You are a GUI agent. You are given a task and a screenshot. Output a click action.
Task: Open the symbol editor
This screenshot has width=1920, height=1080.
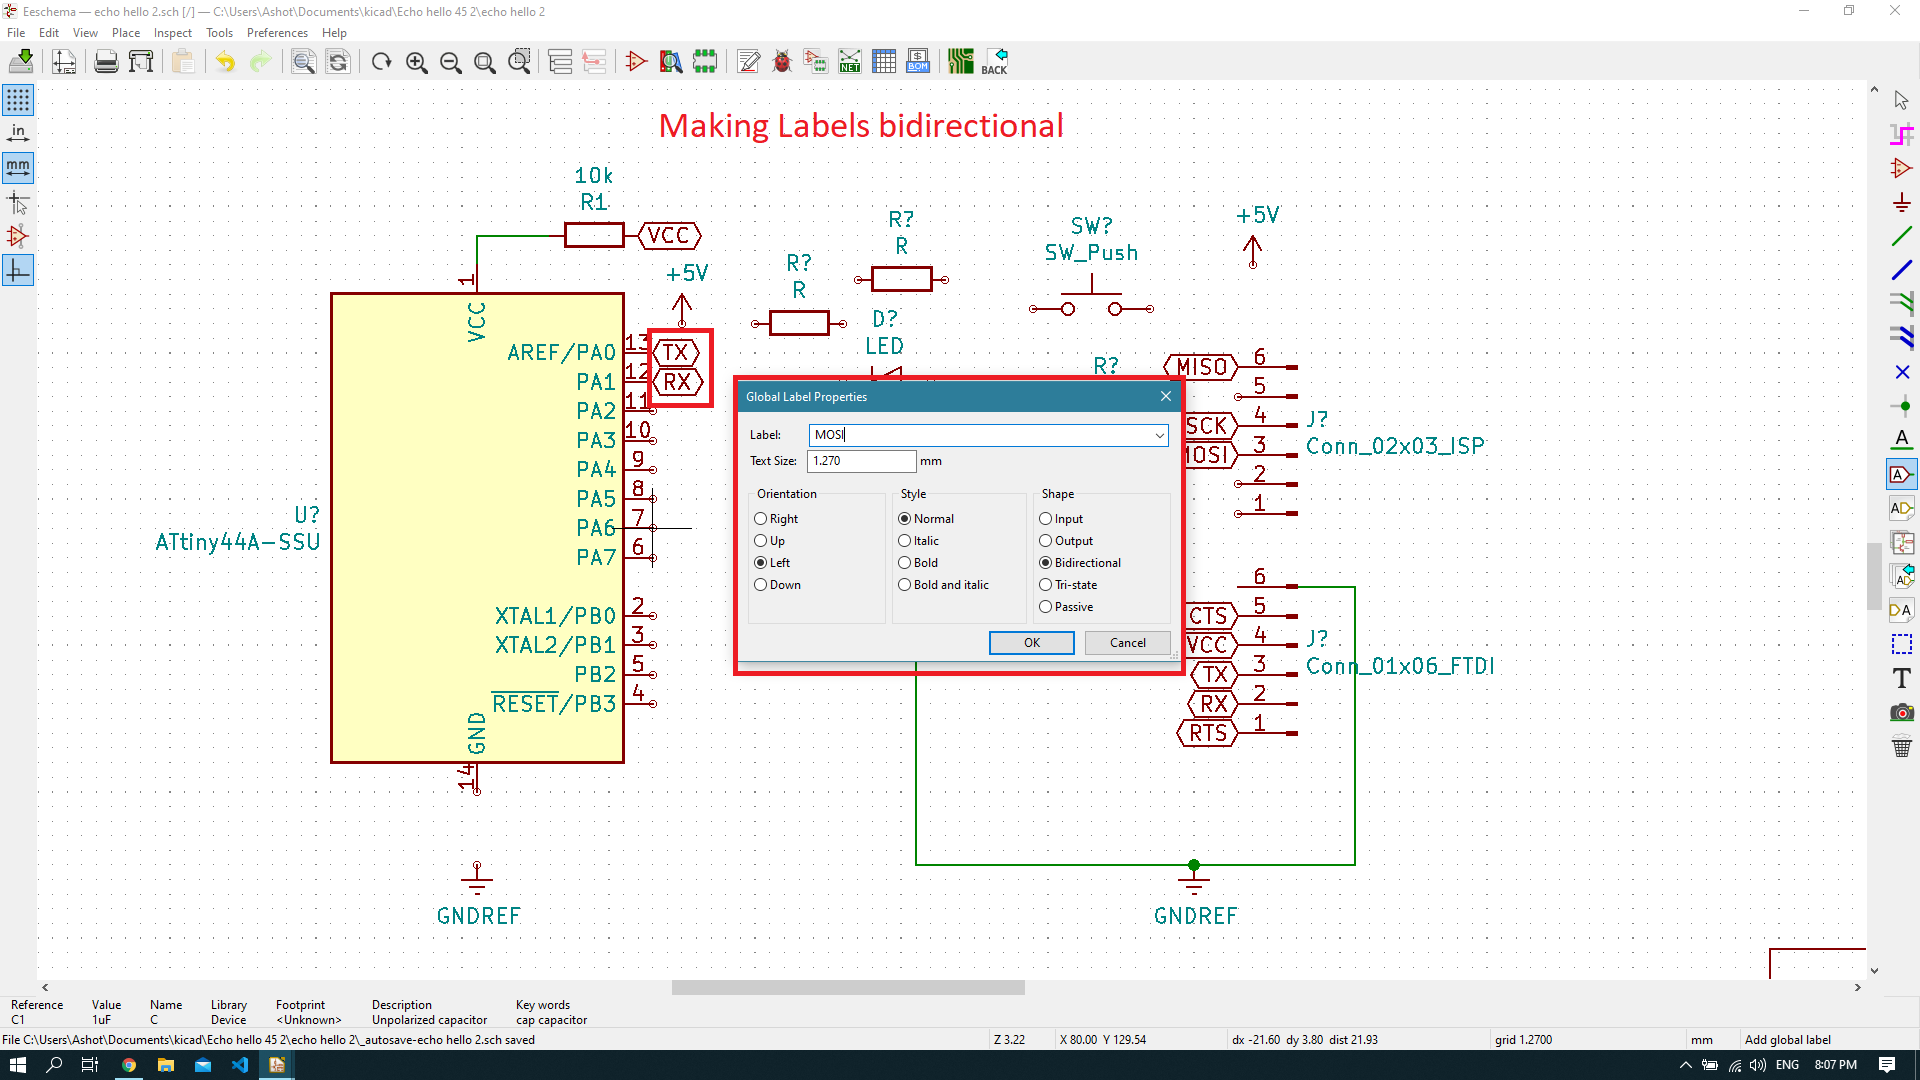636,62
